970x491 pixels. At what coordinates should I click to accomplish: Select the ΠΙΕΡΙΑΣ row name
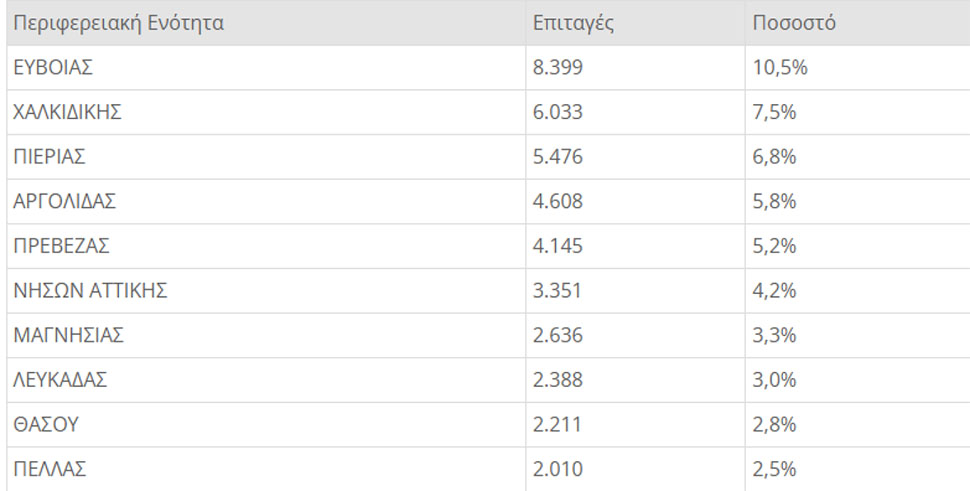[x=49, y=157]
